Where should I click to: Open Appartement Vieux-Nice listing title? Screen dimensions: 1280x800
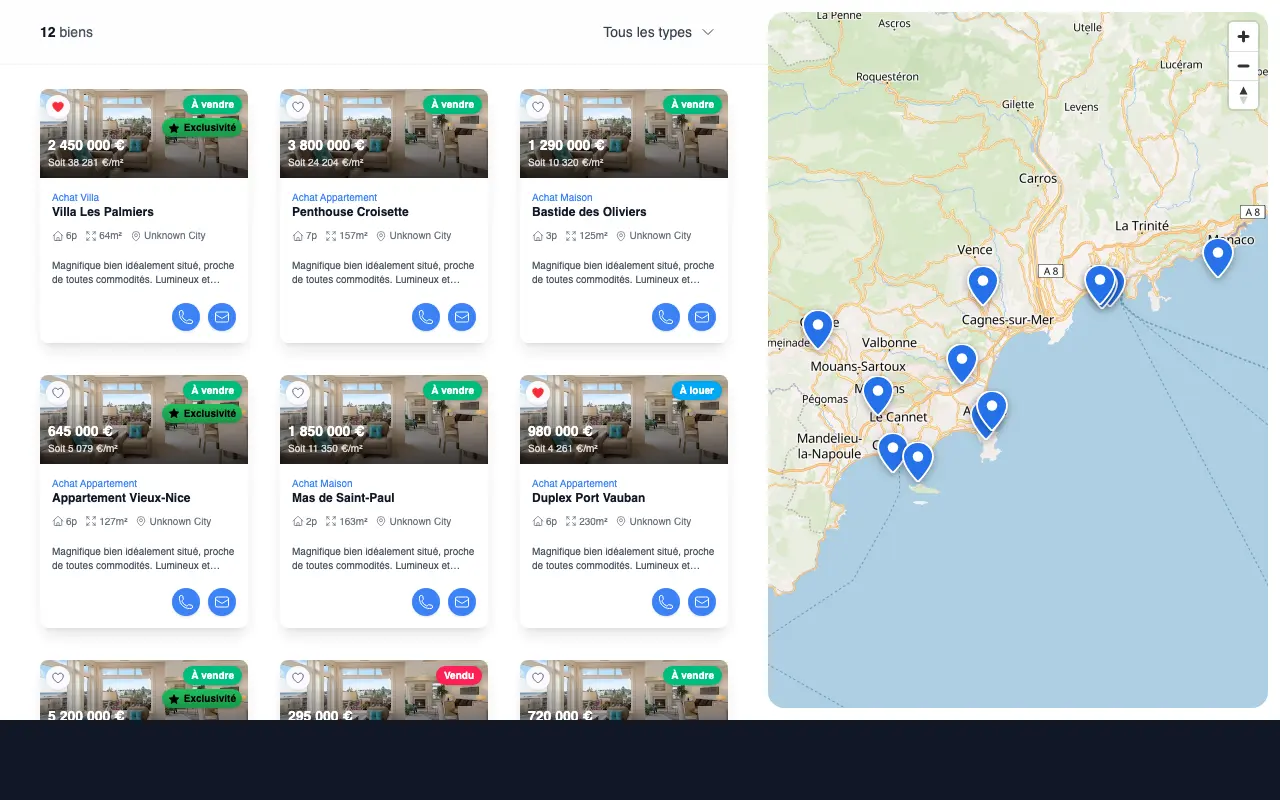(x=121, y=498)
